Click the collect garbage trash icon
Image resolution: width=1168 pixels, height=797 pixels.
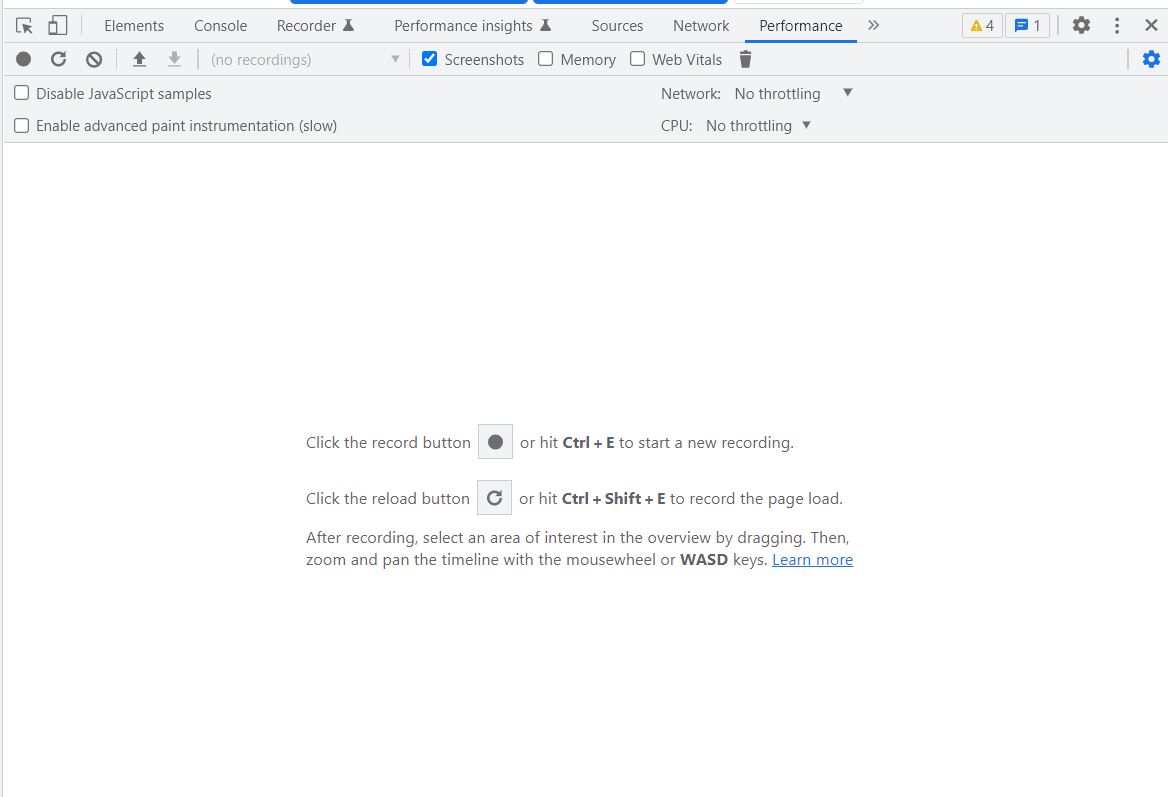pos(745,60)
